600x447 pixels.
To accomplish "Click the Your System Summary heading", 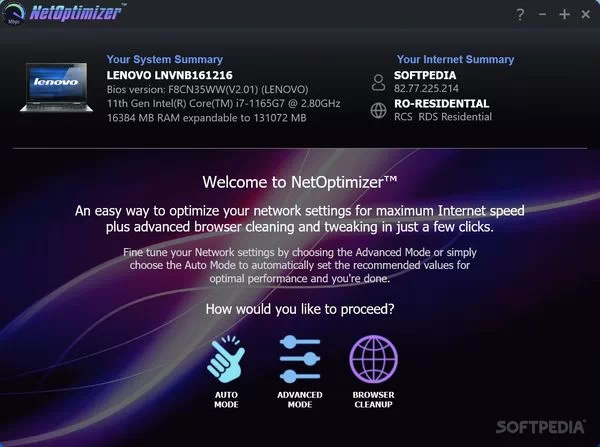I will click(165, 59).
